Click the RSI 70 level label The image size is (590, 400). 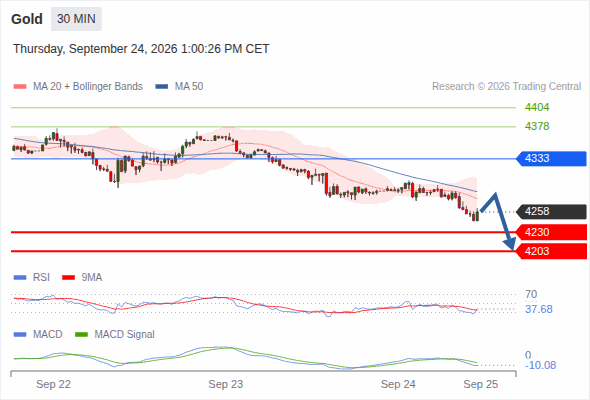531,294
